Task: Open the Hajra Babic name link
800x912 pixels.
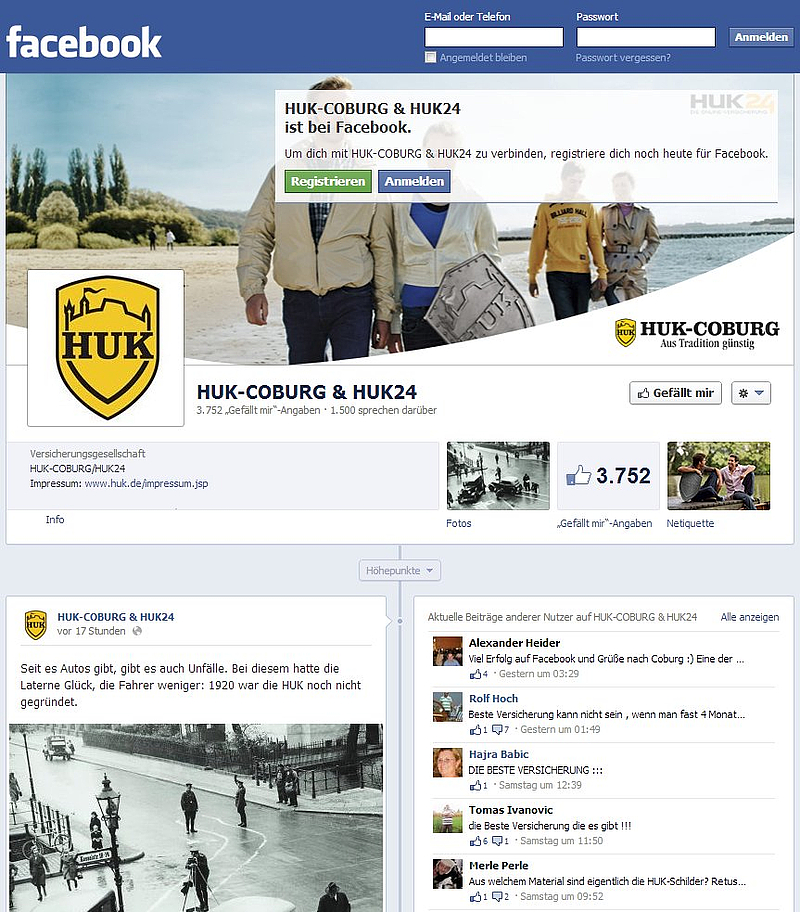Action: click(499, 754)
